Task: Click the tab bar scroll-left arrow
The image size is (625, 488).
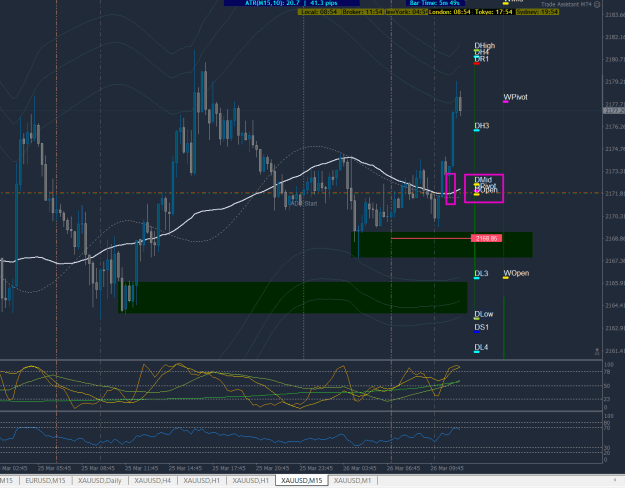Action: [x=616, y=480]
